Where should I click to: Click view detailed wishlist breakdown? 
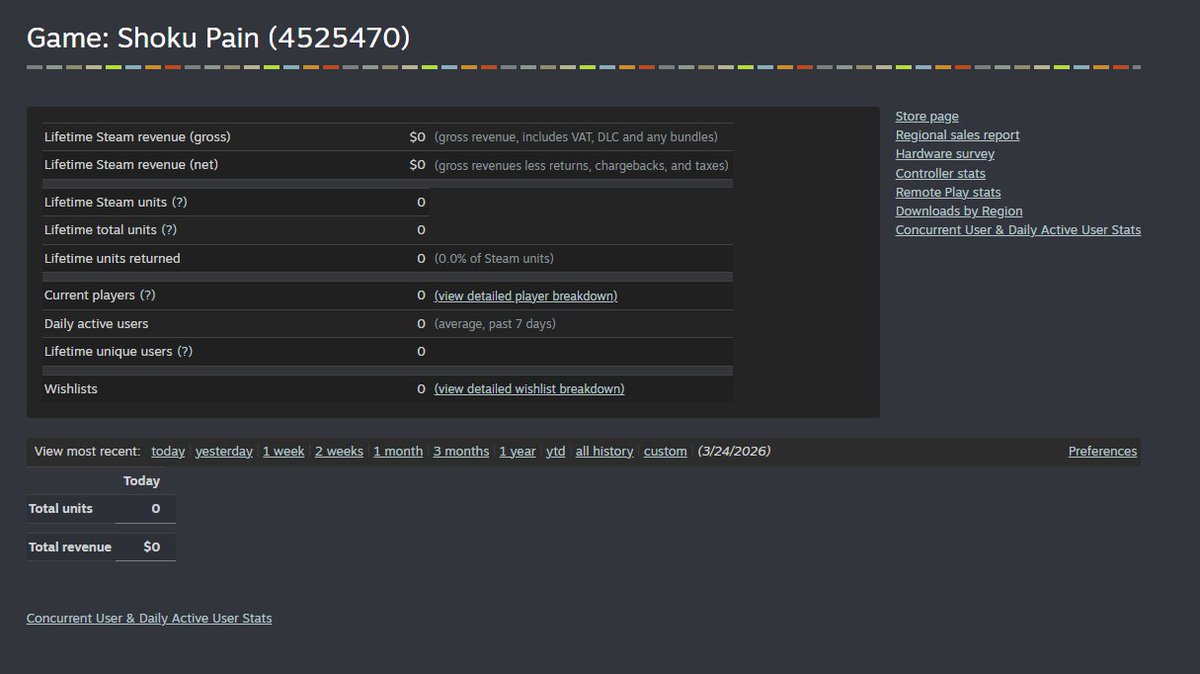[529, 389]
